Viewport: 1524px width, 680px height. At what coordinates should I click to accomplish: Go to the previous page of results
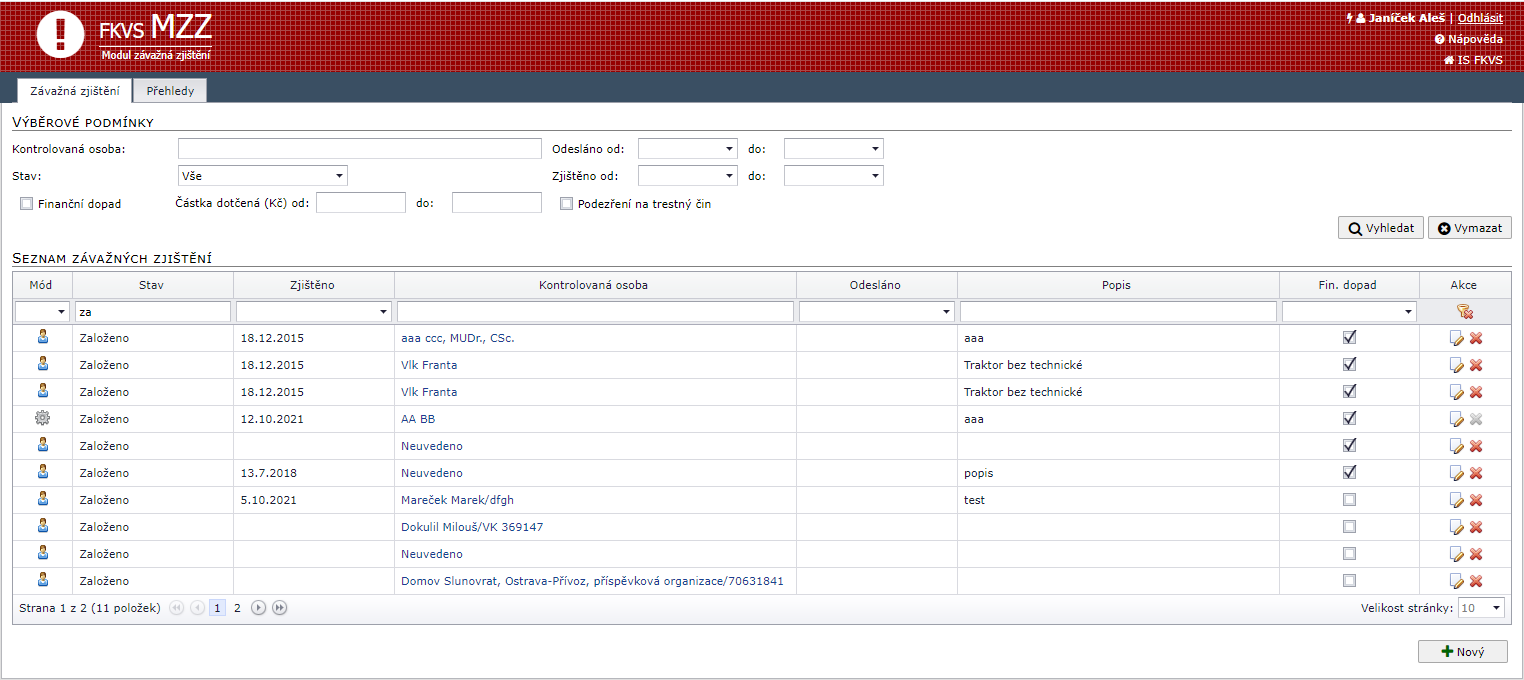tap(197, 608)
